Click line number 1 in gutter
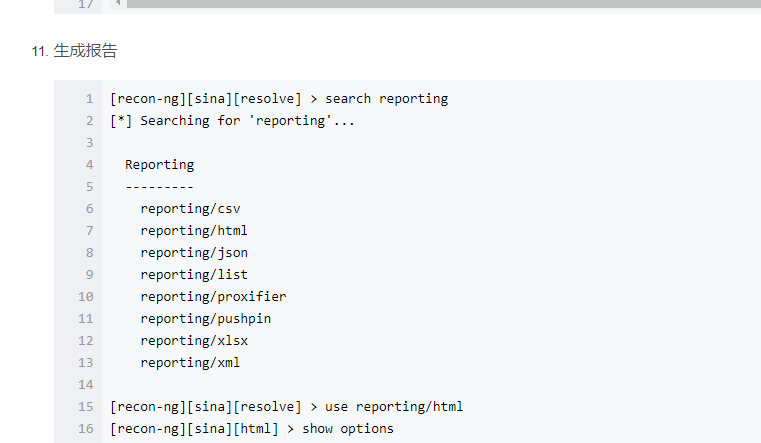 coord(89,99)
